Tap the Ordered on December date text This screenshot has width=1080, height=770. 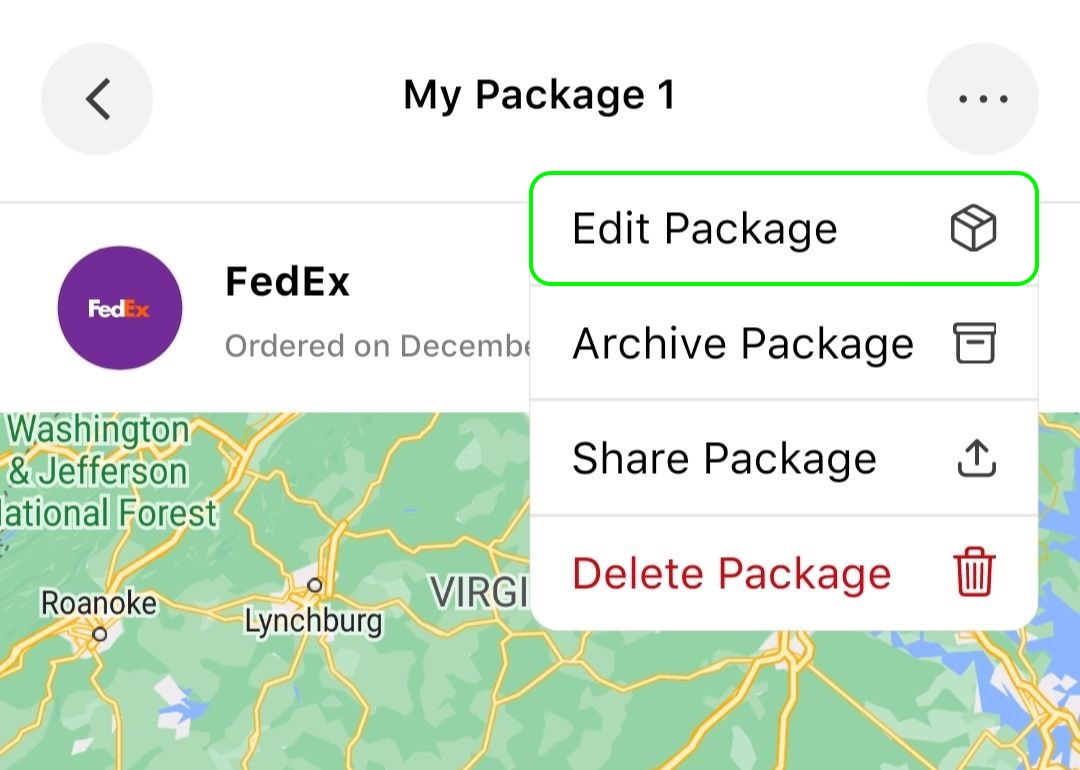click(377, 346)
